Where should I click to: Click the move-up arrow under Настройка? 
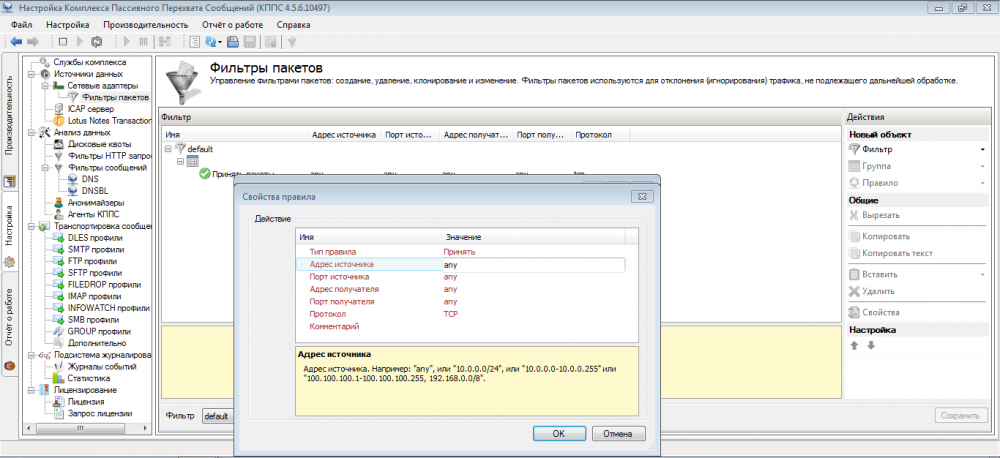pos(855,346)
